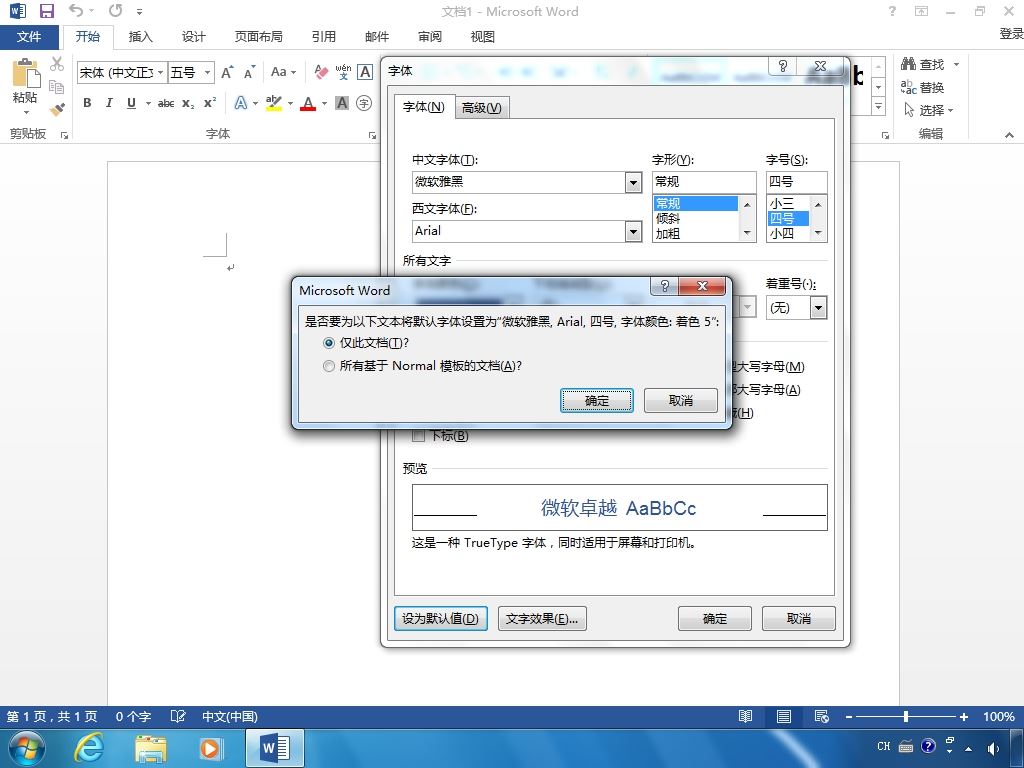
Task: Click the 设为默认值(D) button
Action: click(441, 618)
